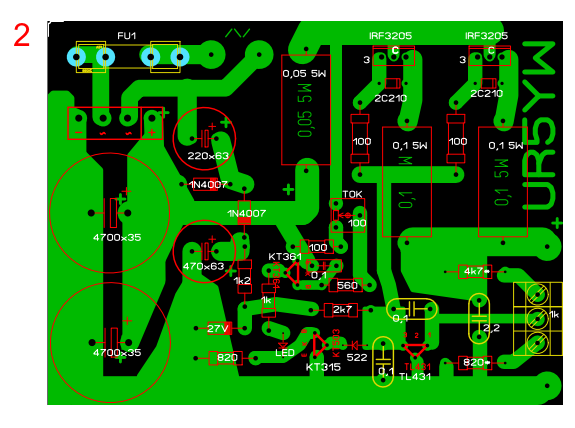
Task: Select the UR5YW silkscreen text
Action: tap(539, 126)
